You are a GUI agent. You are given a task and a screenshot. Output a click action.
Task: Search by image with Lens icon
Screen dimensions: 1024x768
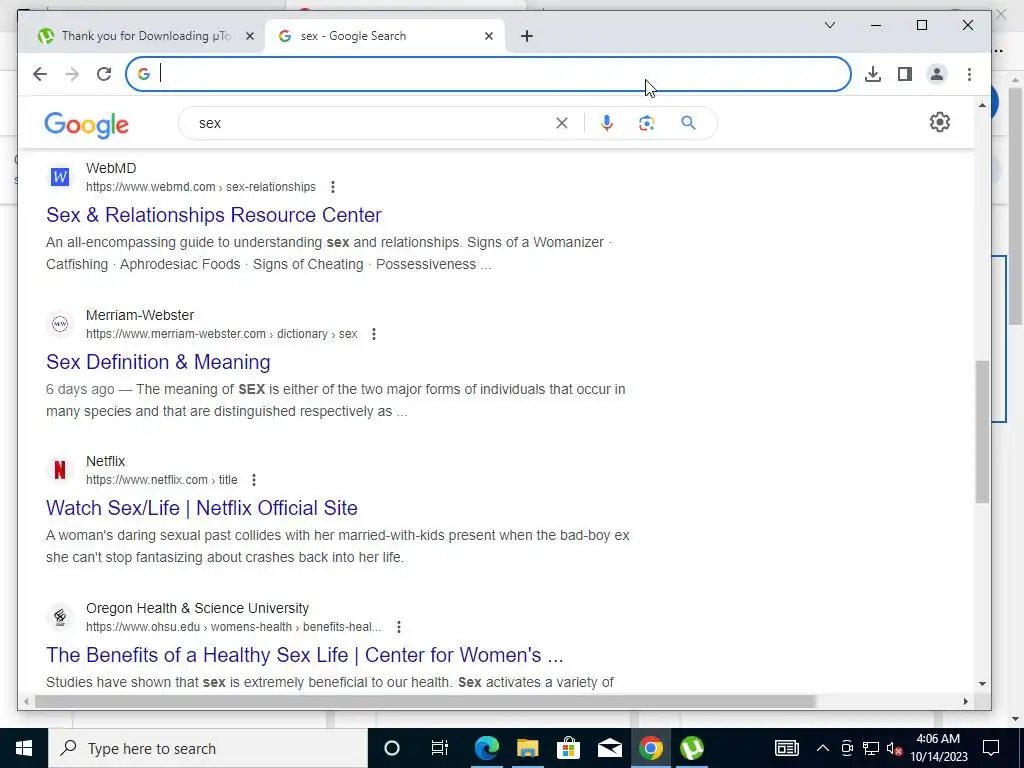647,123
